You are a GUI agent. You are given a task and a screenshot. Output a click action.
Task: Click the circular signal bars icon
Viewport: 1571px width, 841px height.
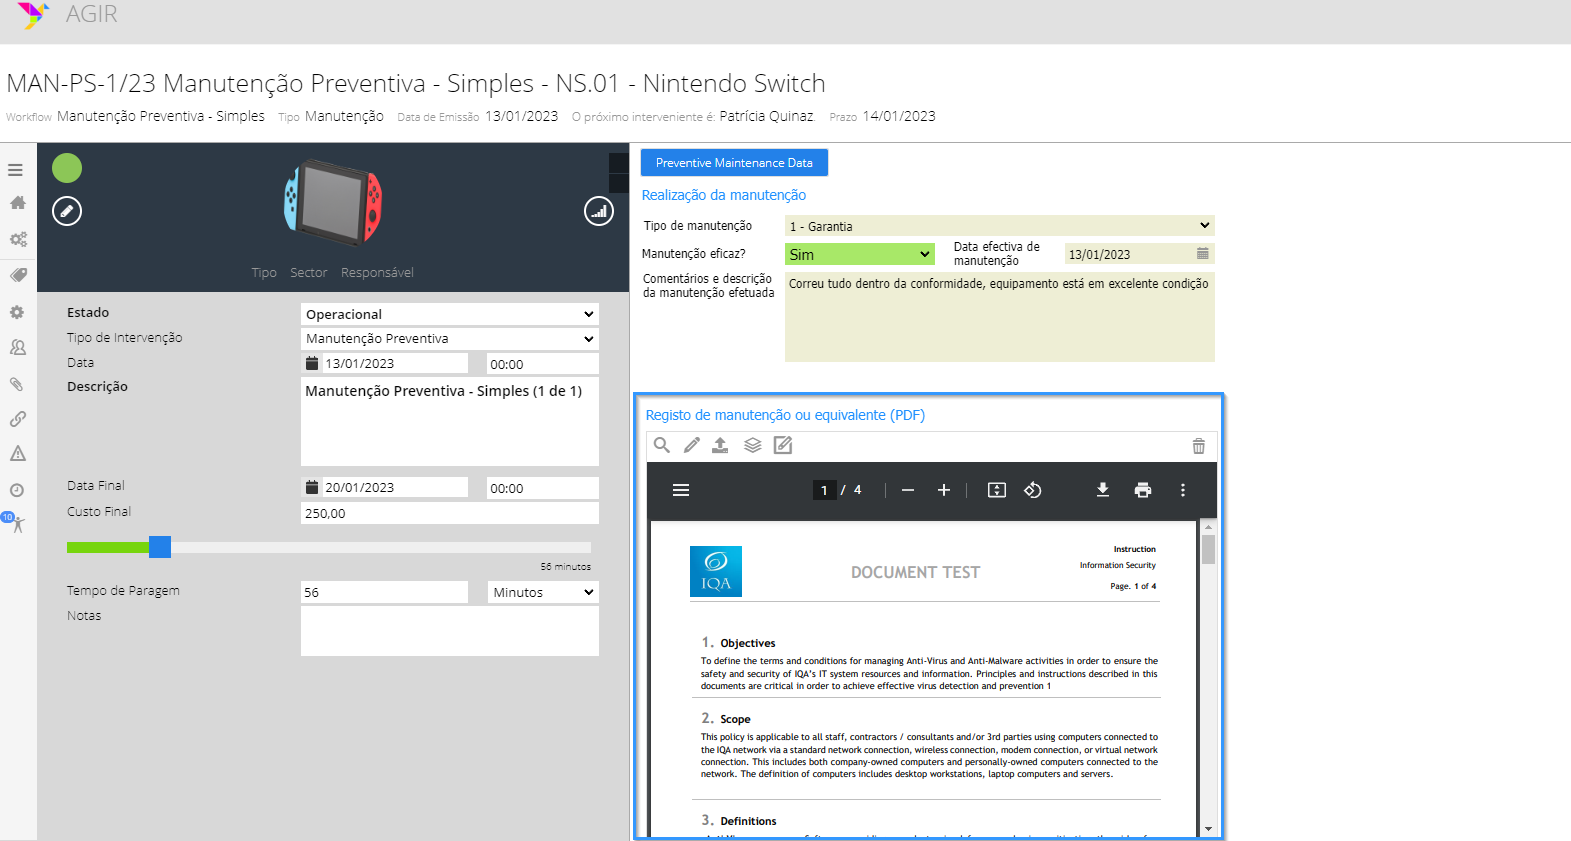pos(599,211)
